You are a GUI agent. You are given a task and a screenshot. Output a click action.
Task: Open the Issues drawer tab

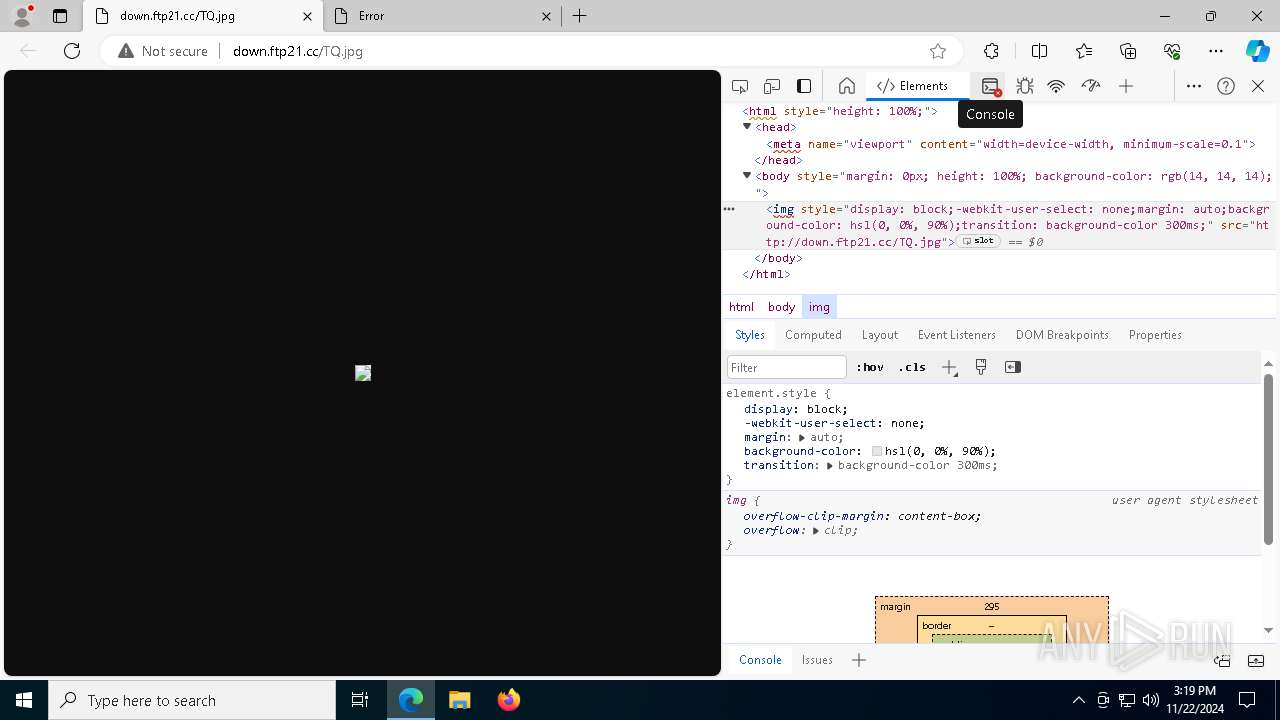[817, 660]
